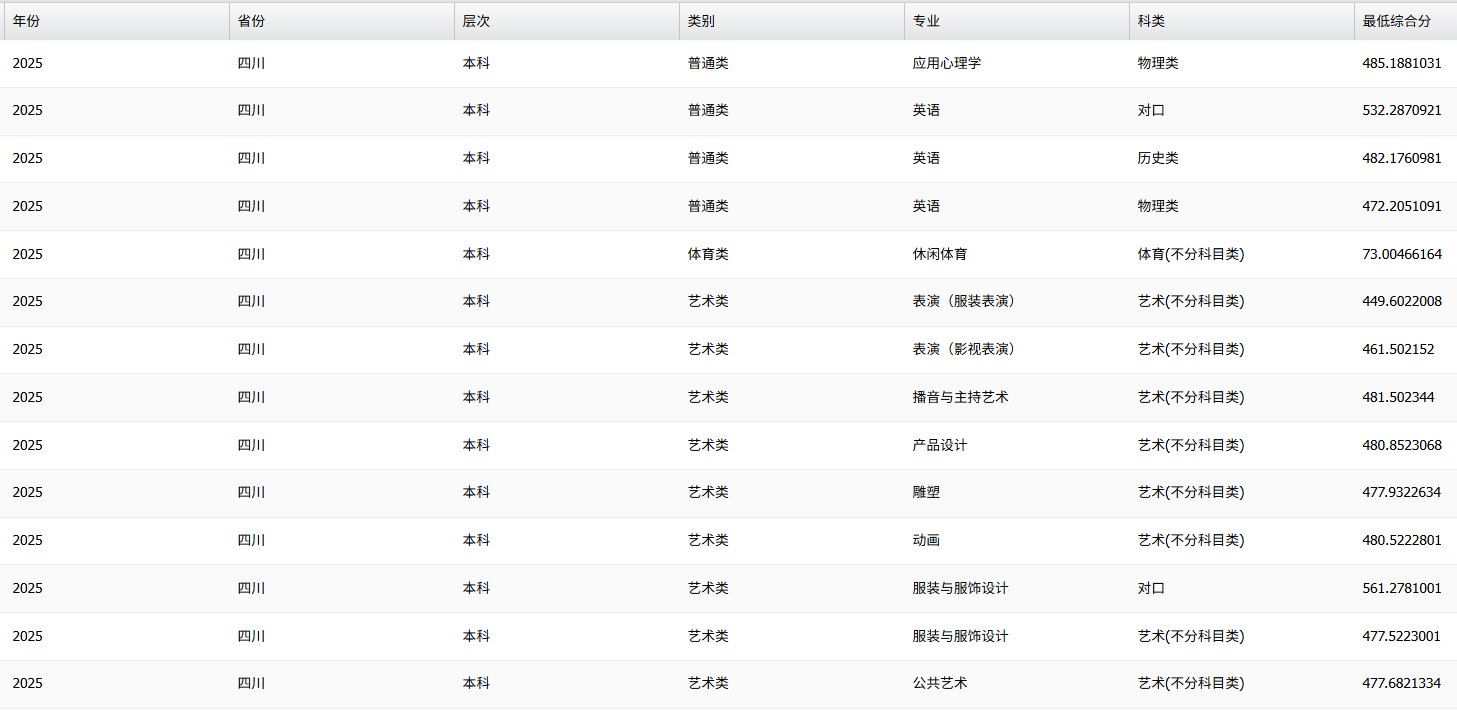Sort by 最低综合分 column header

1405,21
